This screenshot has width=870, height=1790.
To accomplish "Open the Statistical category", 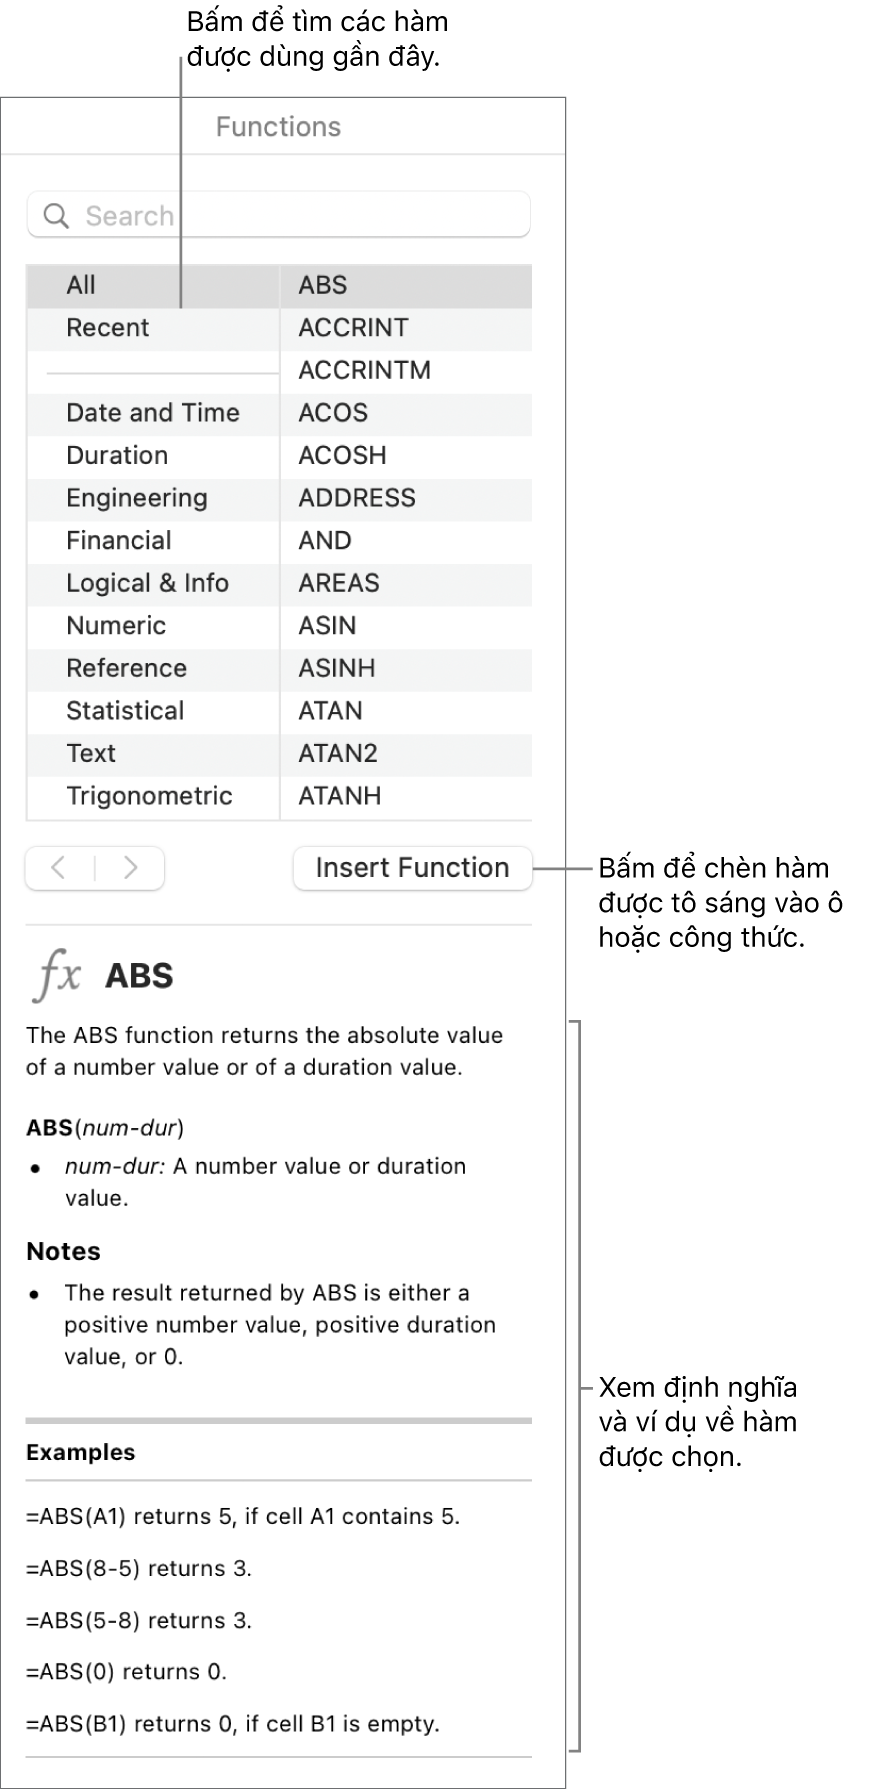I will coord(125,711).
